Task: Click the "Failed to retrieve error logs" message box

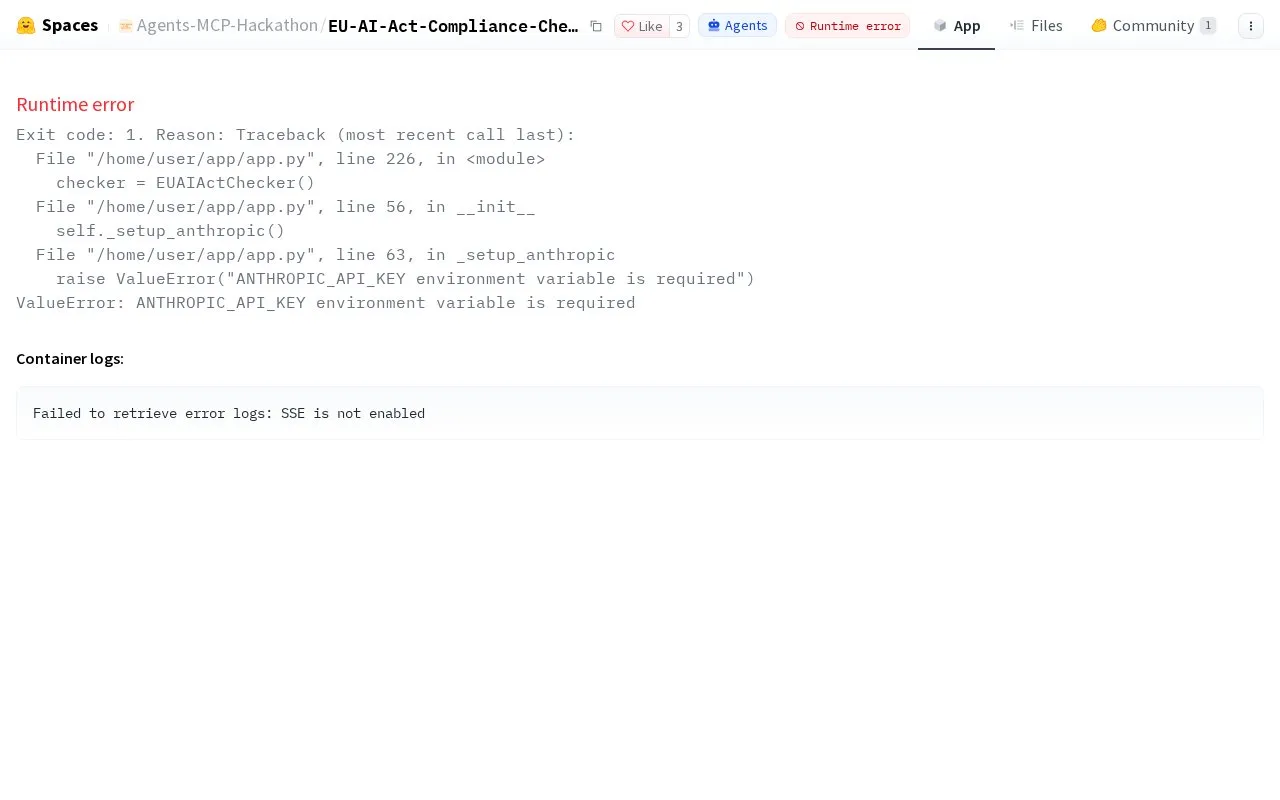Action: 640,413
